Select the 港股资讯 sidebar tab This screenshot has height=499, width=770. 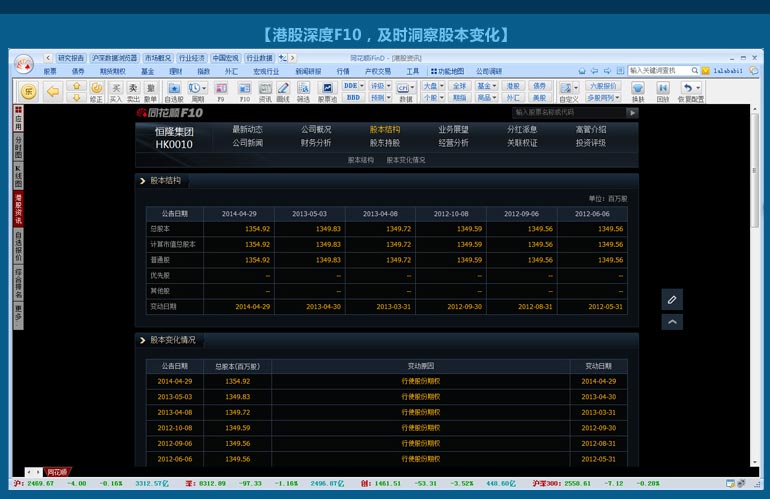point(18,208)
